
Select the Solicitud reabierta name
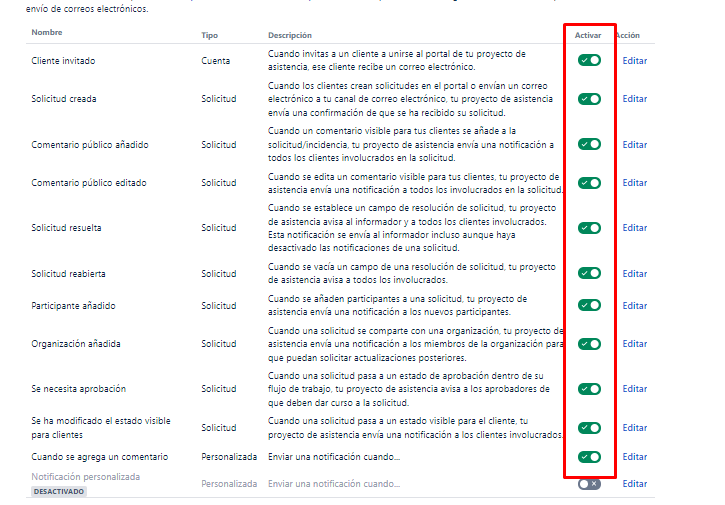pyautogui.click(x=68, y=273)
